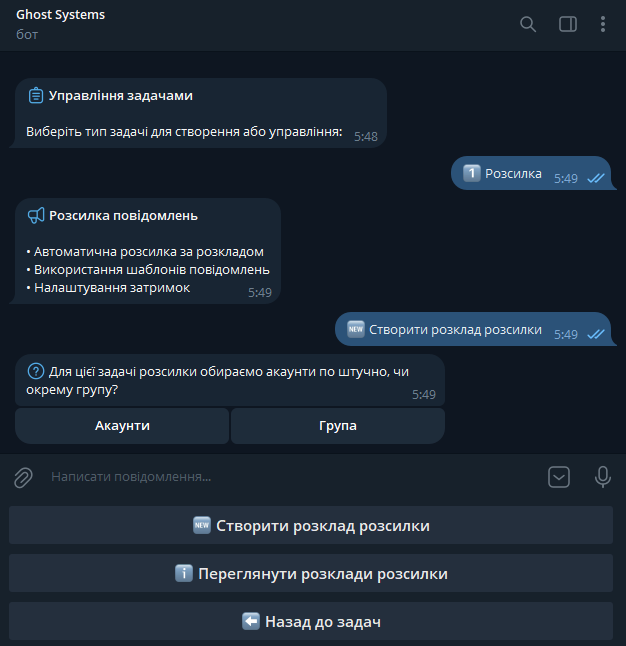Choose the Група inline button
Viewport: 626px width, 646px height.
point(338,426)
